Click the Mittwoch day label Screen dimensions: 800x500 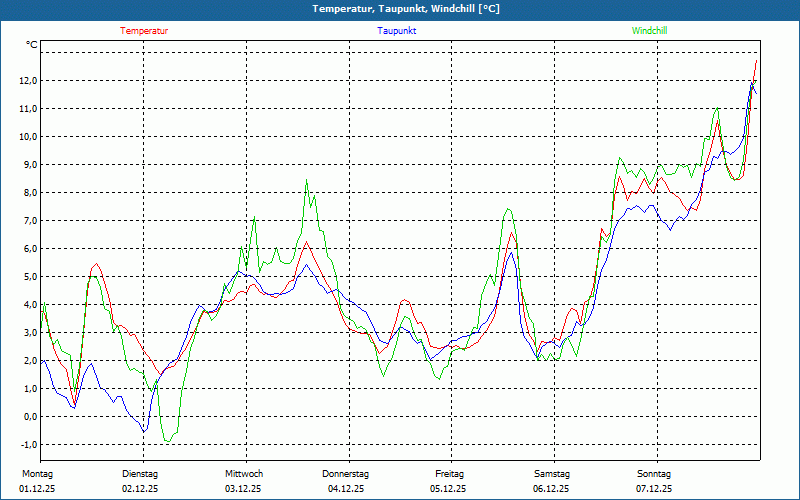click(x=243, y=474)
